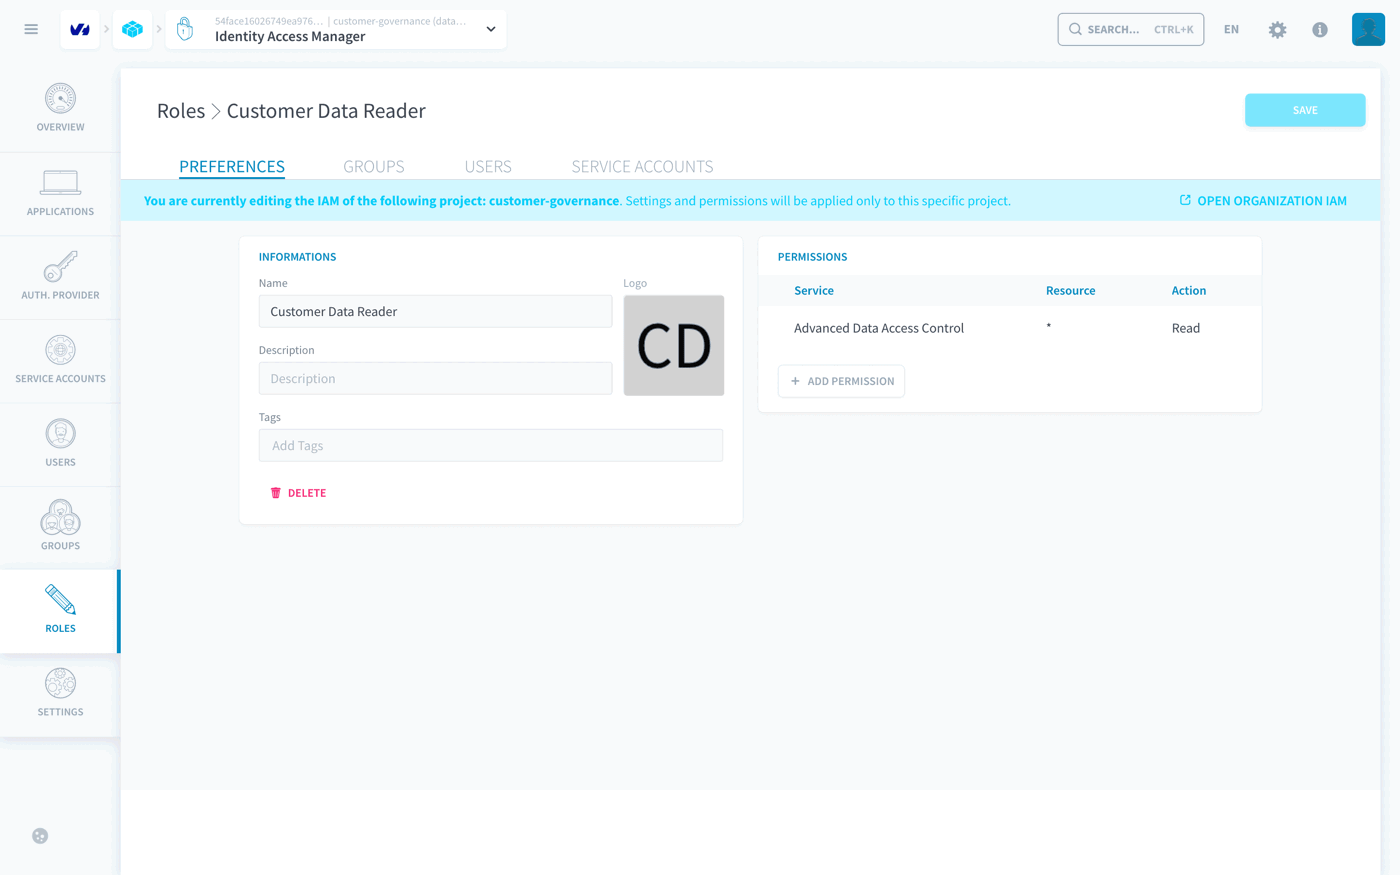Viewport: 1400px width, 875px height.
Task: Expand the Identity Access Manager dropdown
Action: point(491,29)
